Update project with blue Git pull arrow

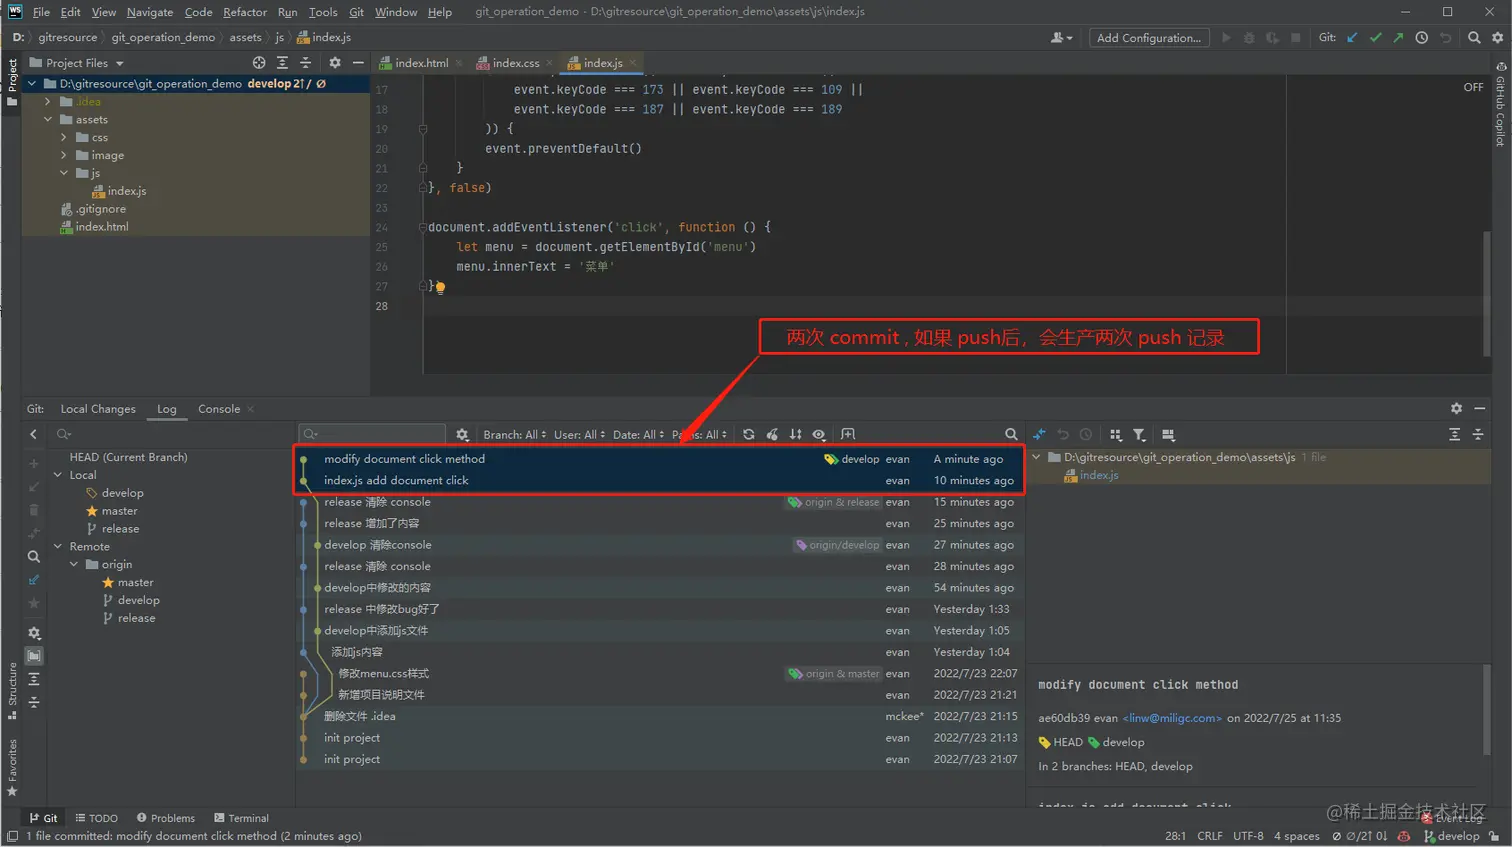tap(1352, 37)
